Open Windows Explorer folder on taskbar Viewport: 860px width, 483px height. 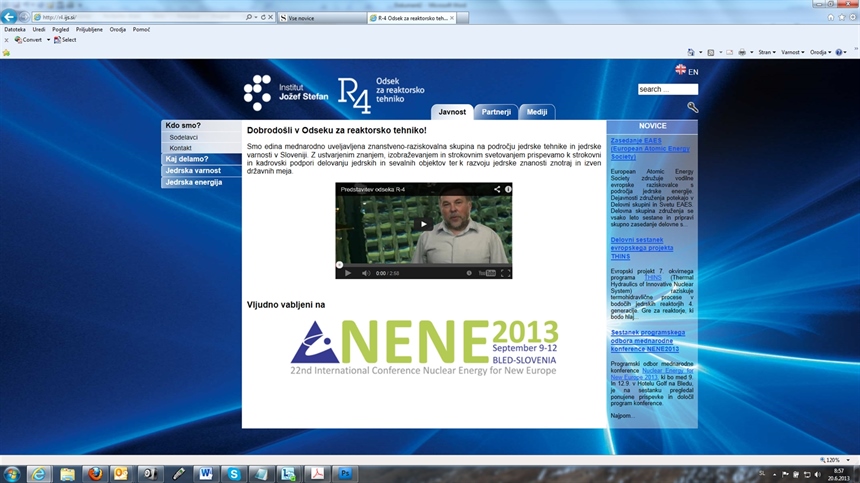(x=67, y=473)
